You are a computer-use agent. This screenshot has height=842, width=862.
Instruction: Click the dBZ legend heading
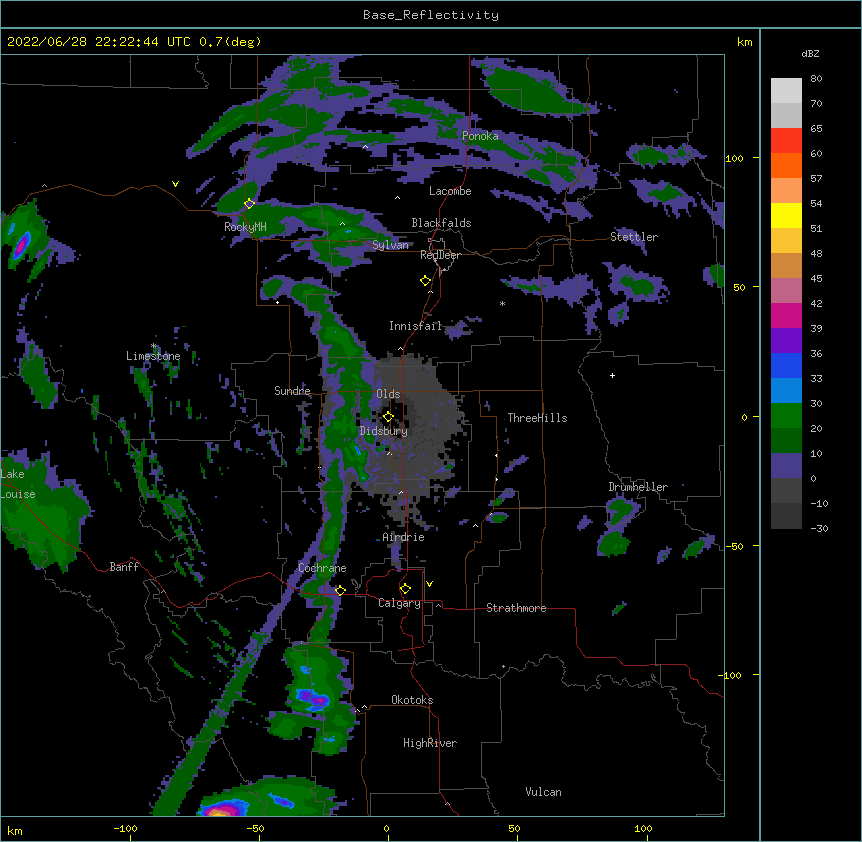click(810, 53)
